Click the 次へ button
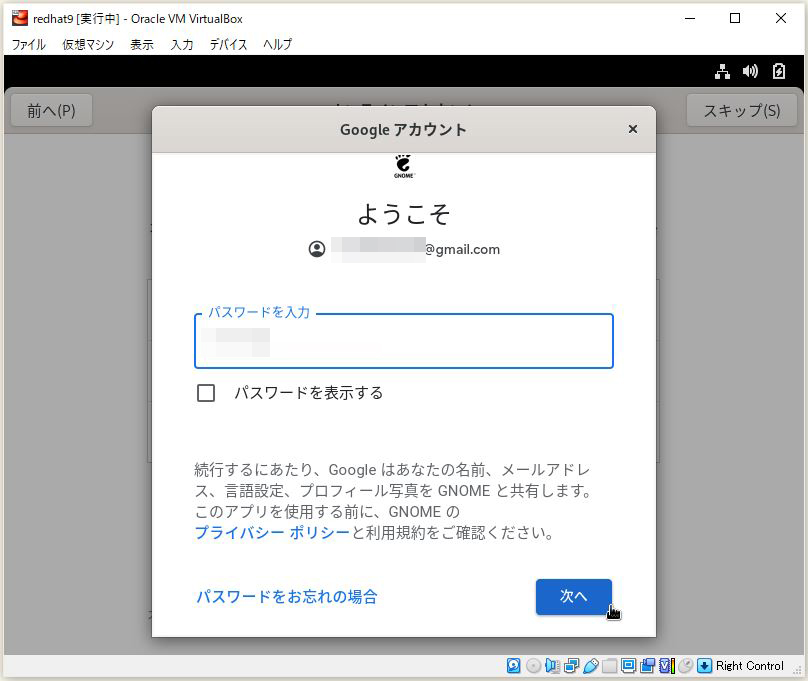This screenshot has width=808, height=681. 574,597
